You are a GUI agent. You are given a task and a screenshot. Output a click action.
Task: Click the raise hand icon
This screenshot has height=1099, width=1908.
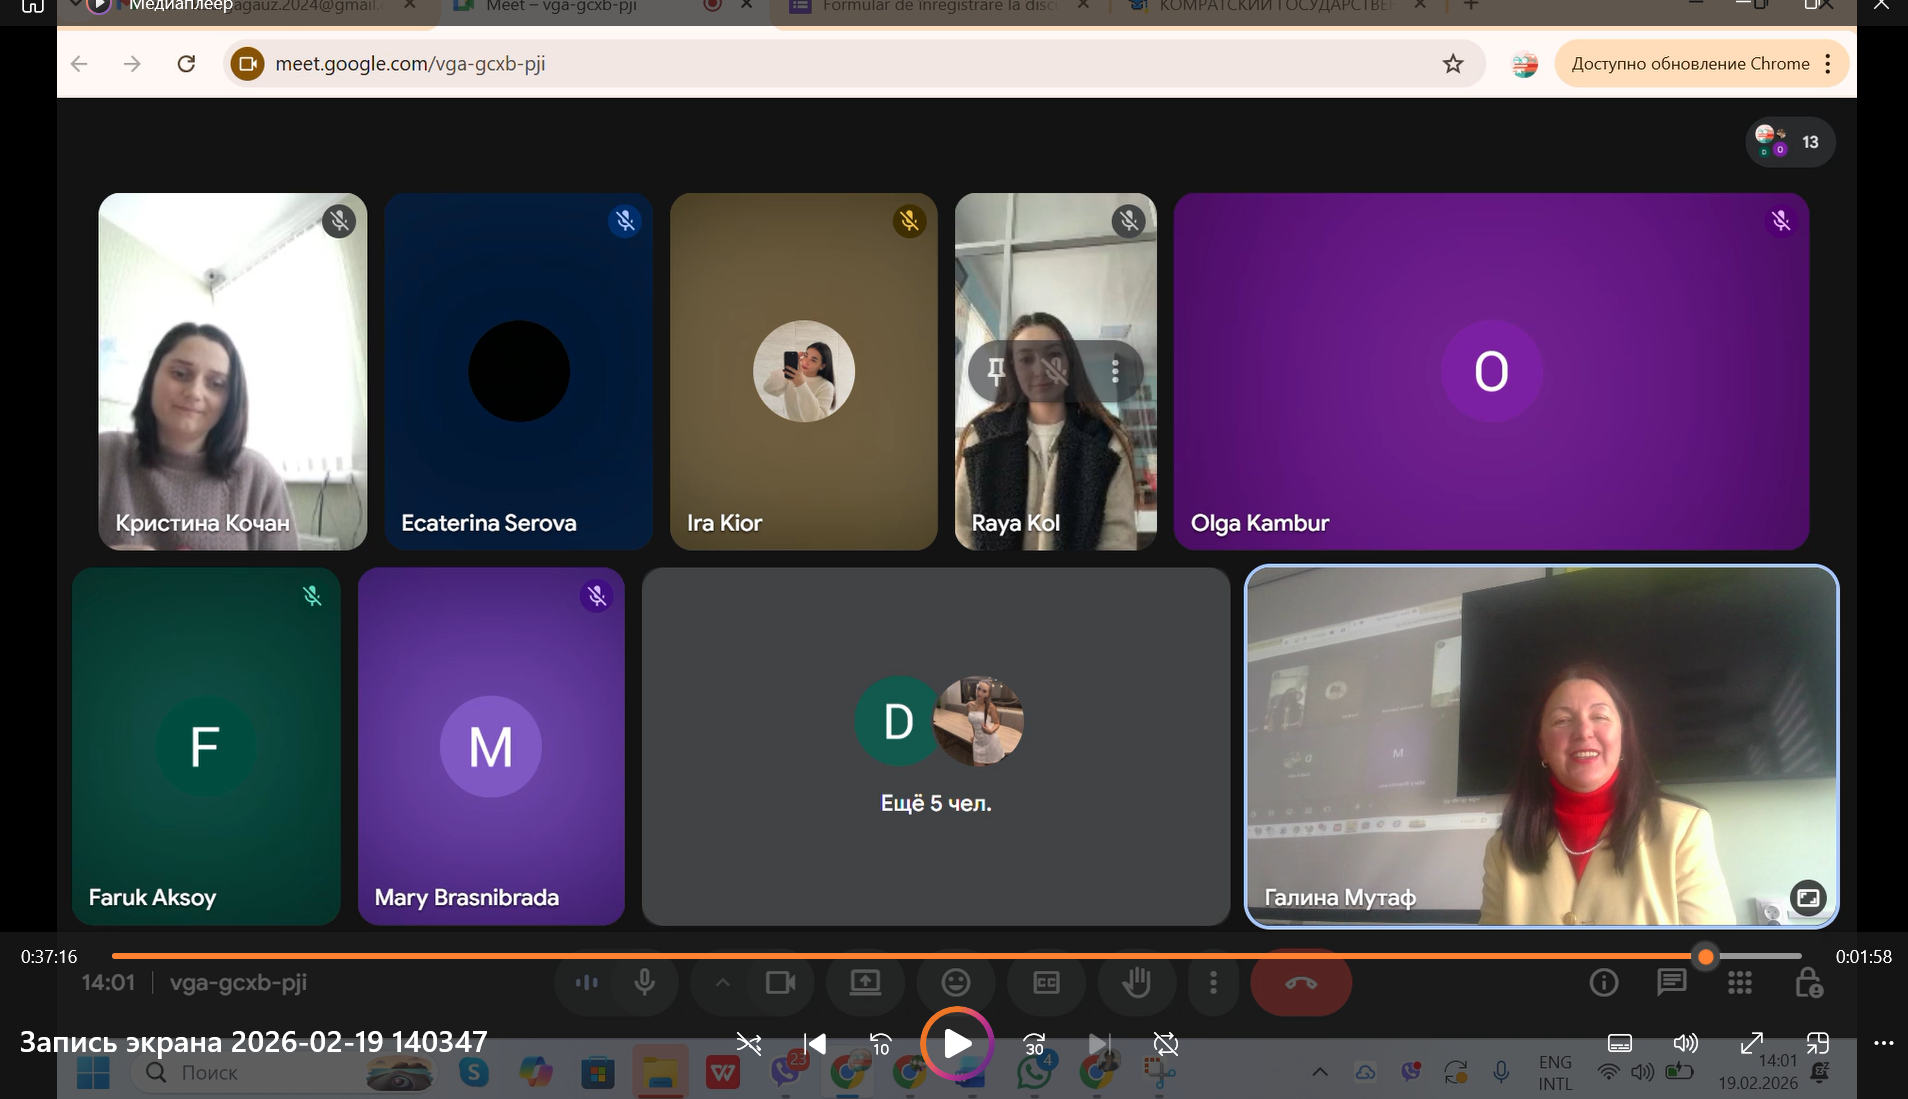click(x=1136, y=983)
